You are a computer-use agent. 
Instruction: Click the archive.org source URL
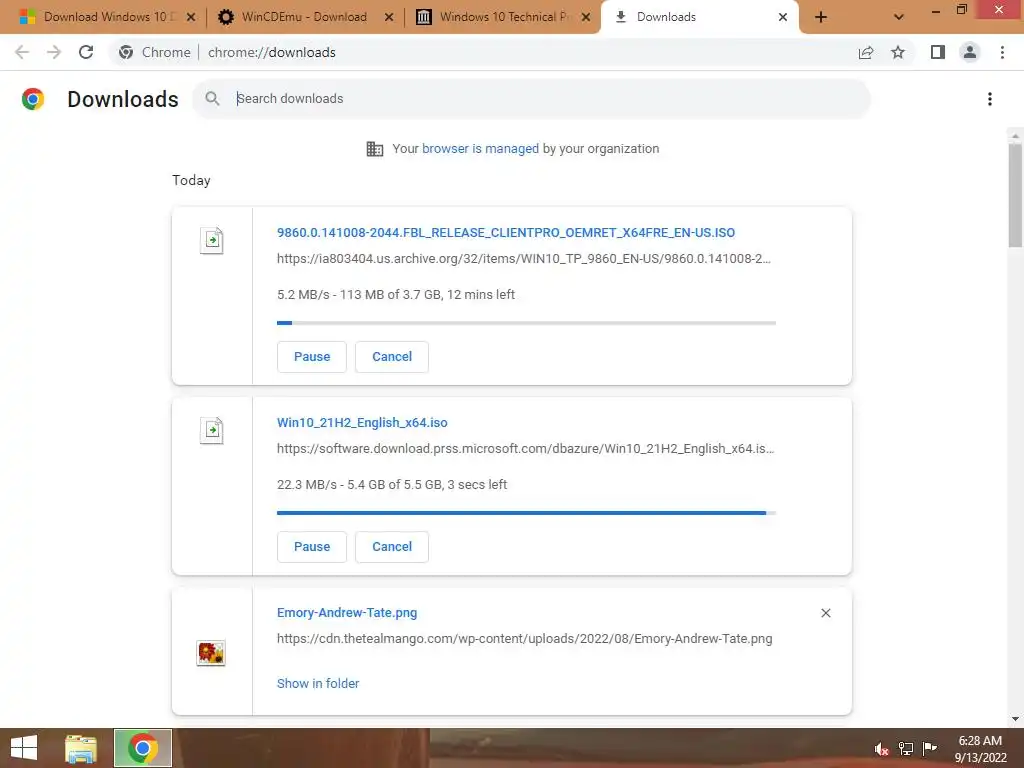coord(524,259)
